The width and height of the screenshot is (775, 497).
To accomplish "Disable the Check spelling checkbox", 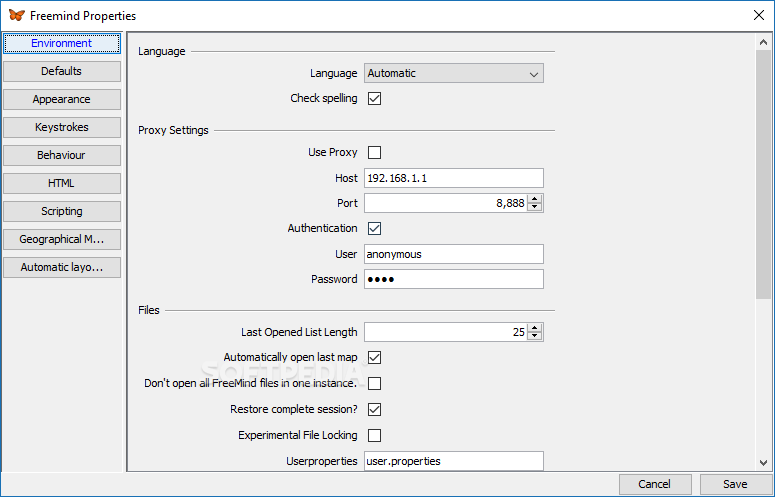I will tap(375, 98).
